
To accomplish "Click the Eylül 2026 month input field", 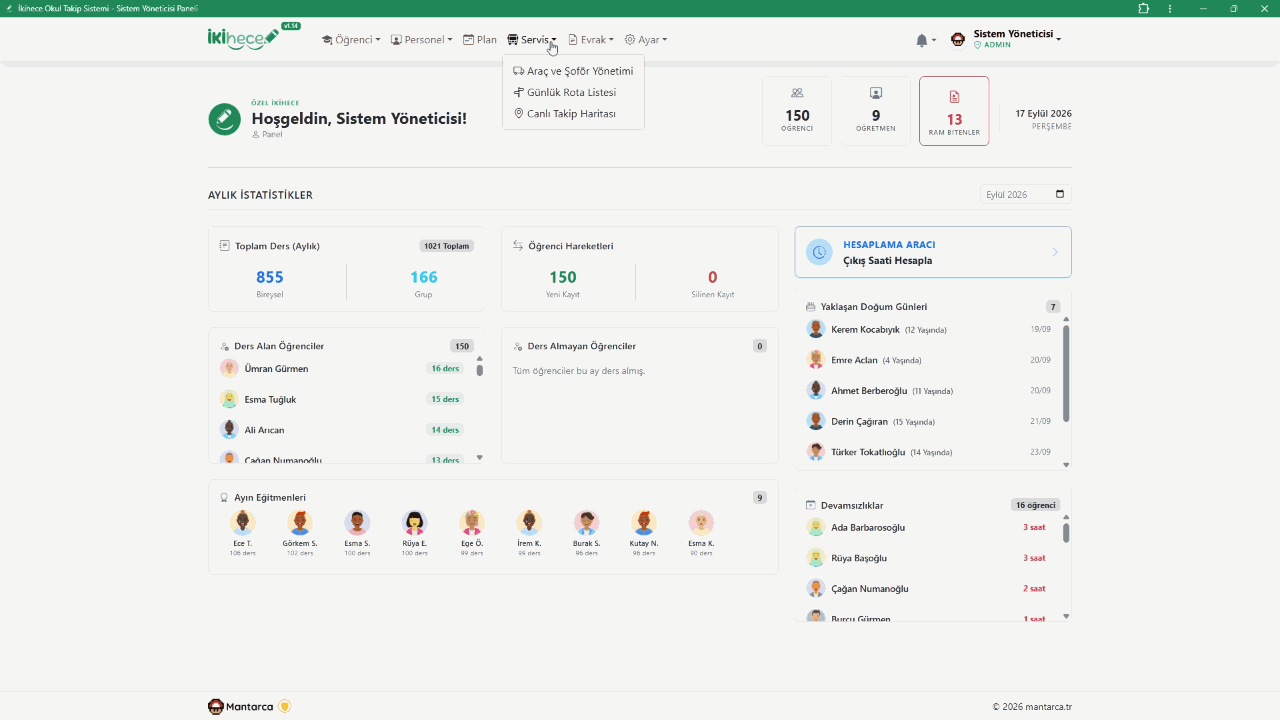I will pos(1026,194).
